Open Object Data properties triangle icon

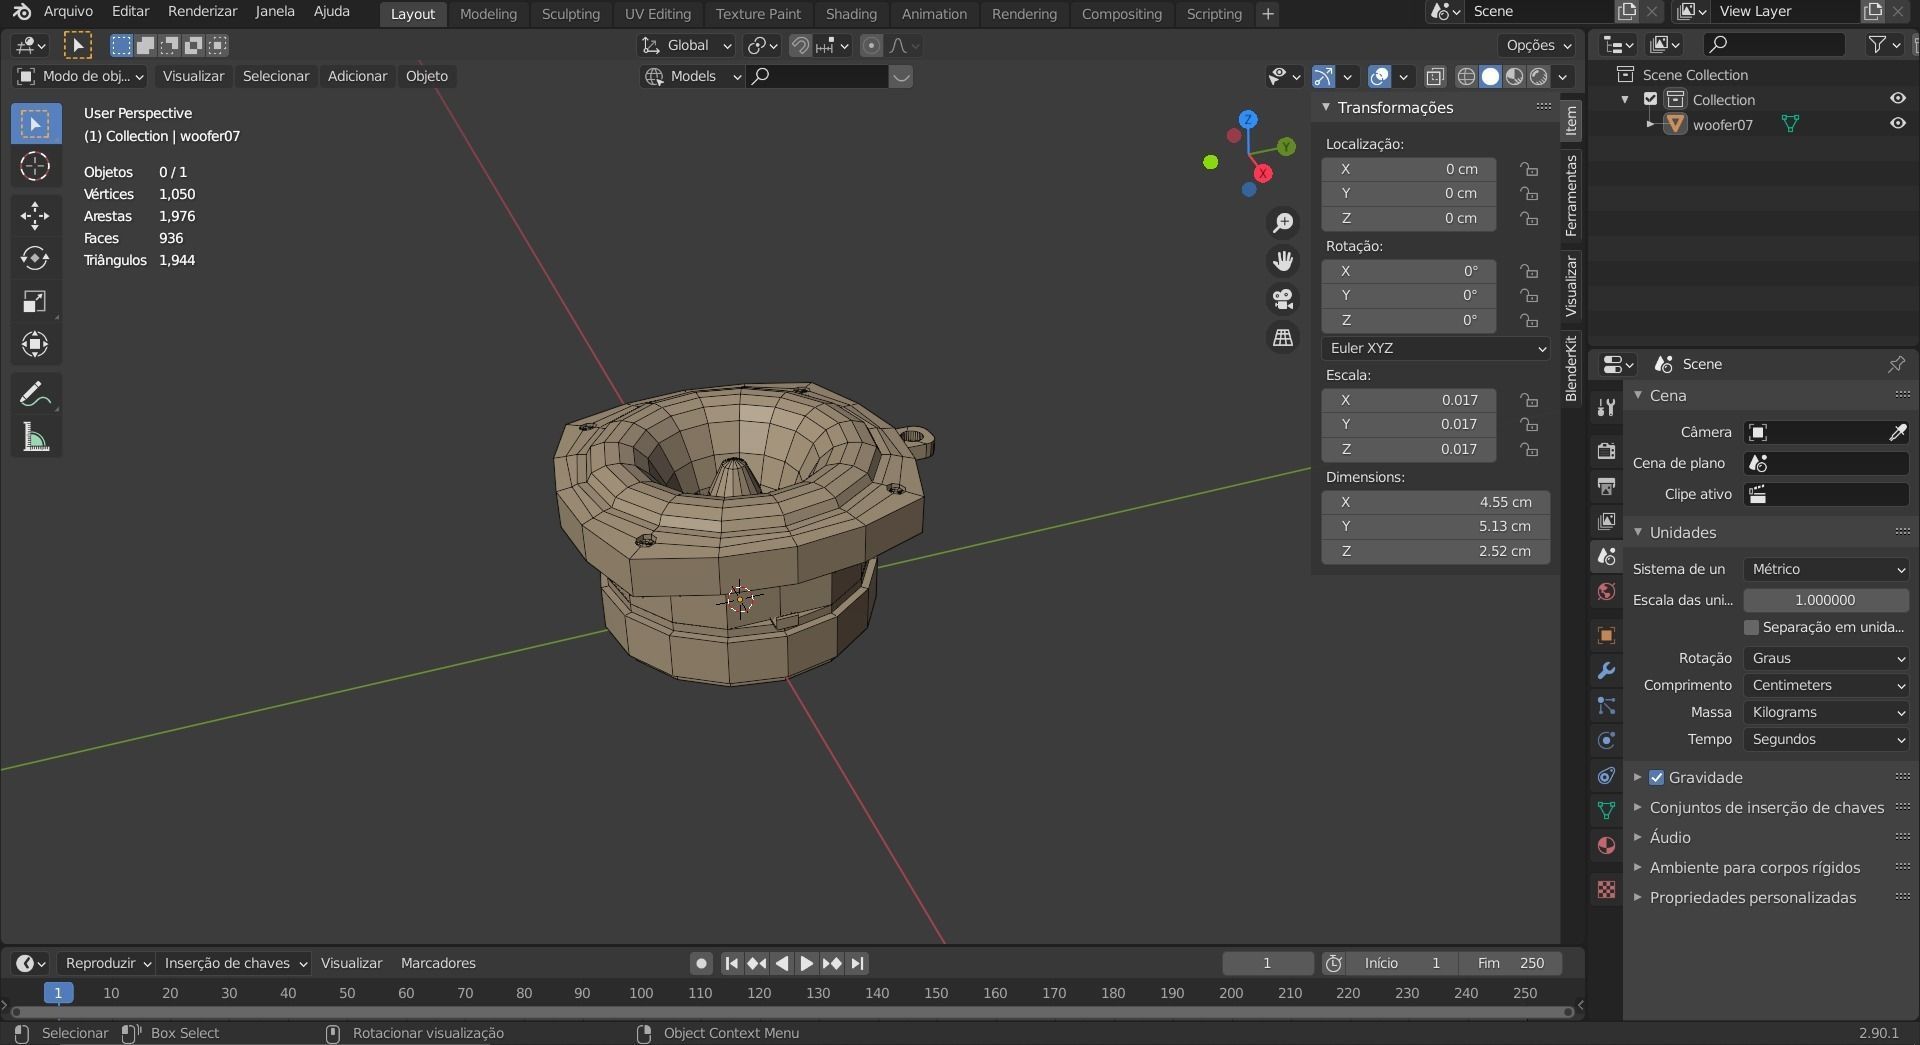pyautogui.click(x=1606, y=810)
